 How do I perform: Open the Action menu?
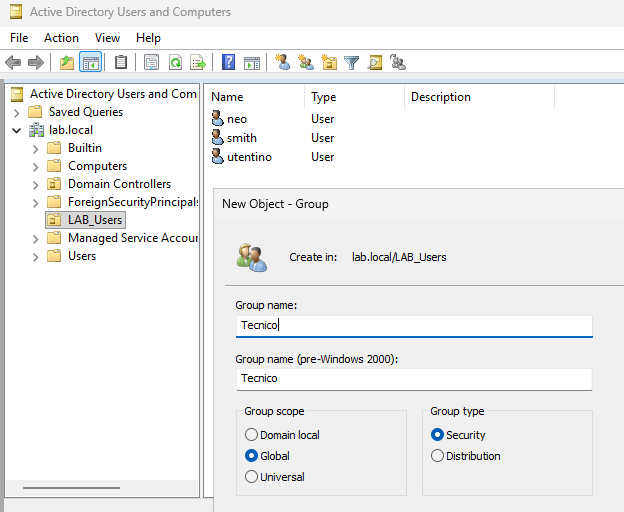61,37
